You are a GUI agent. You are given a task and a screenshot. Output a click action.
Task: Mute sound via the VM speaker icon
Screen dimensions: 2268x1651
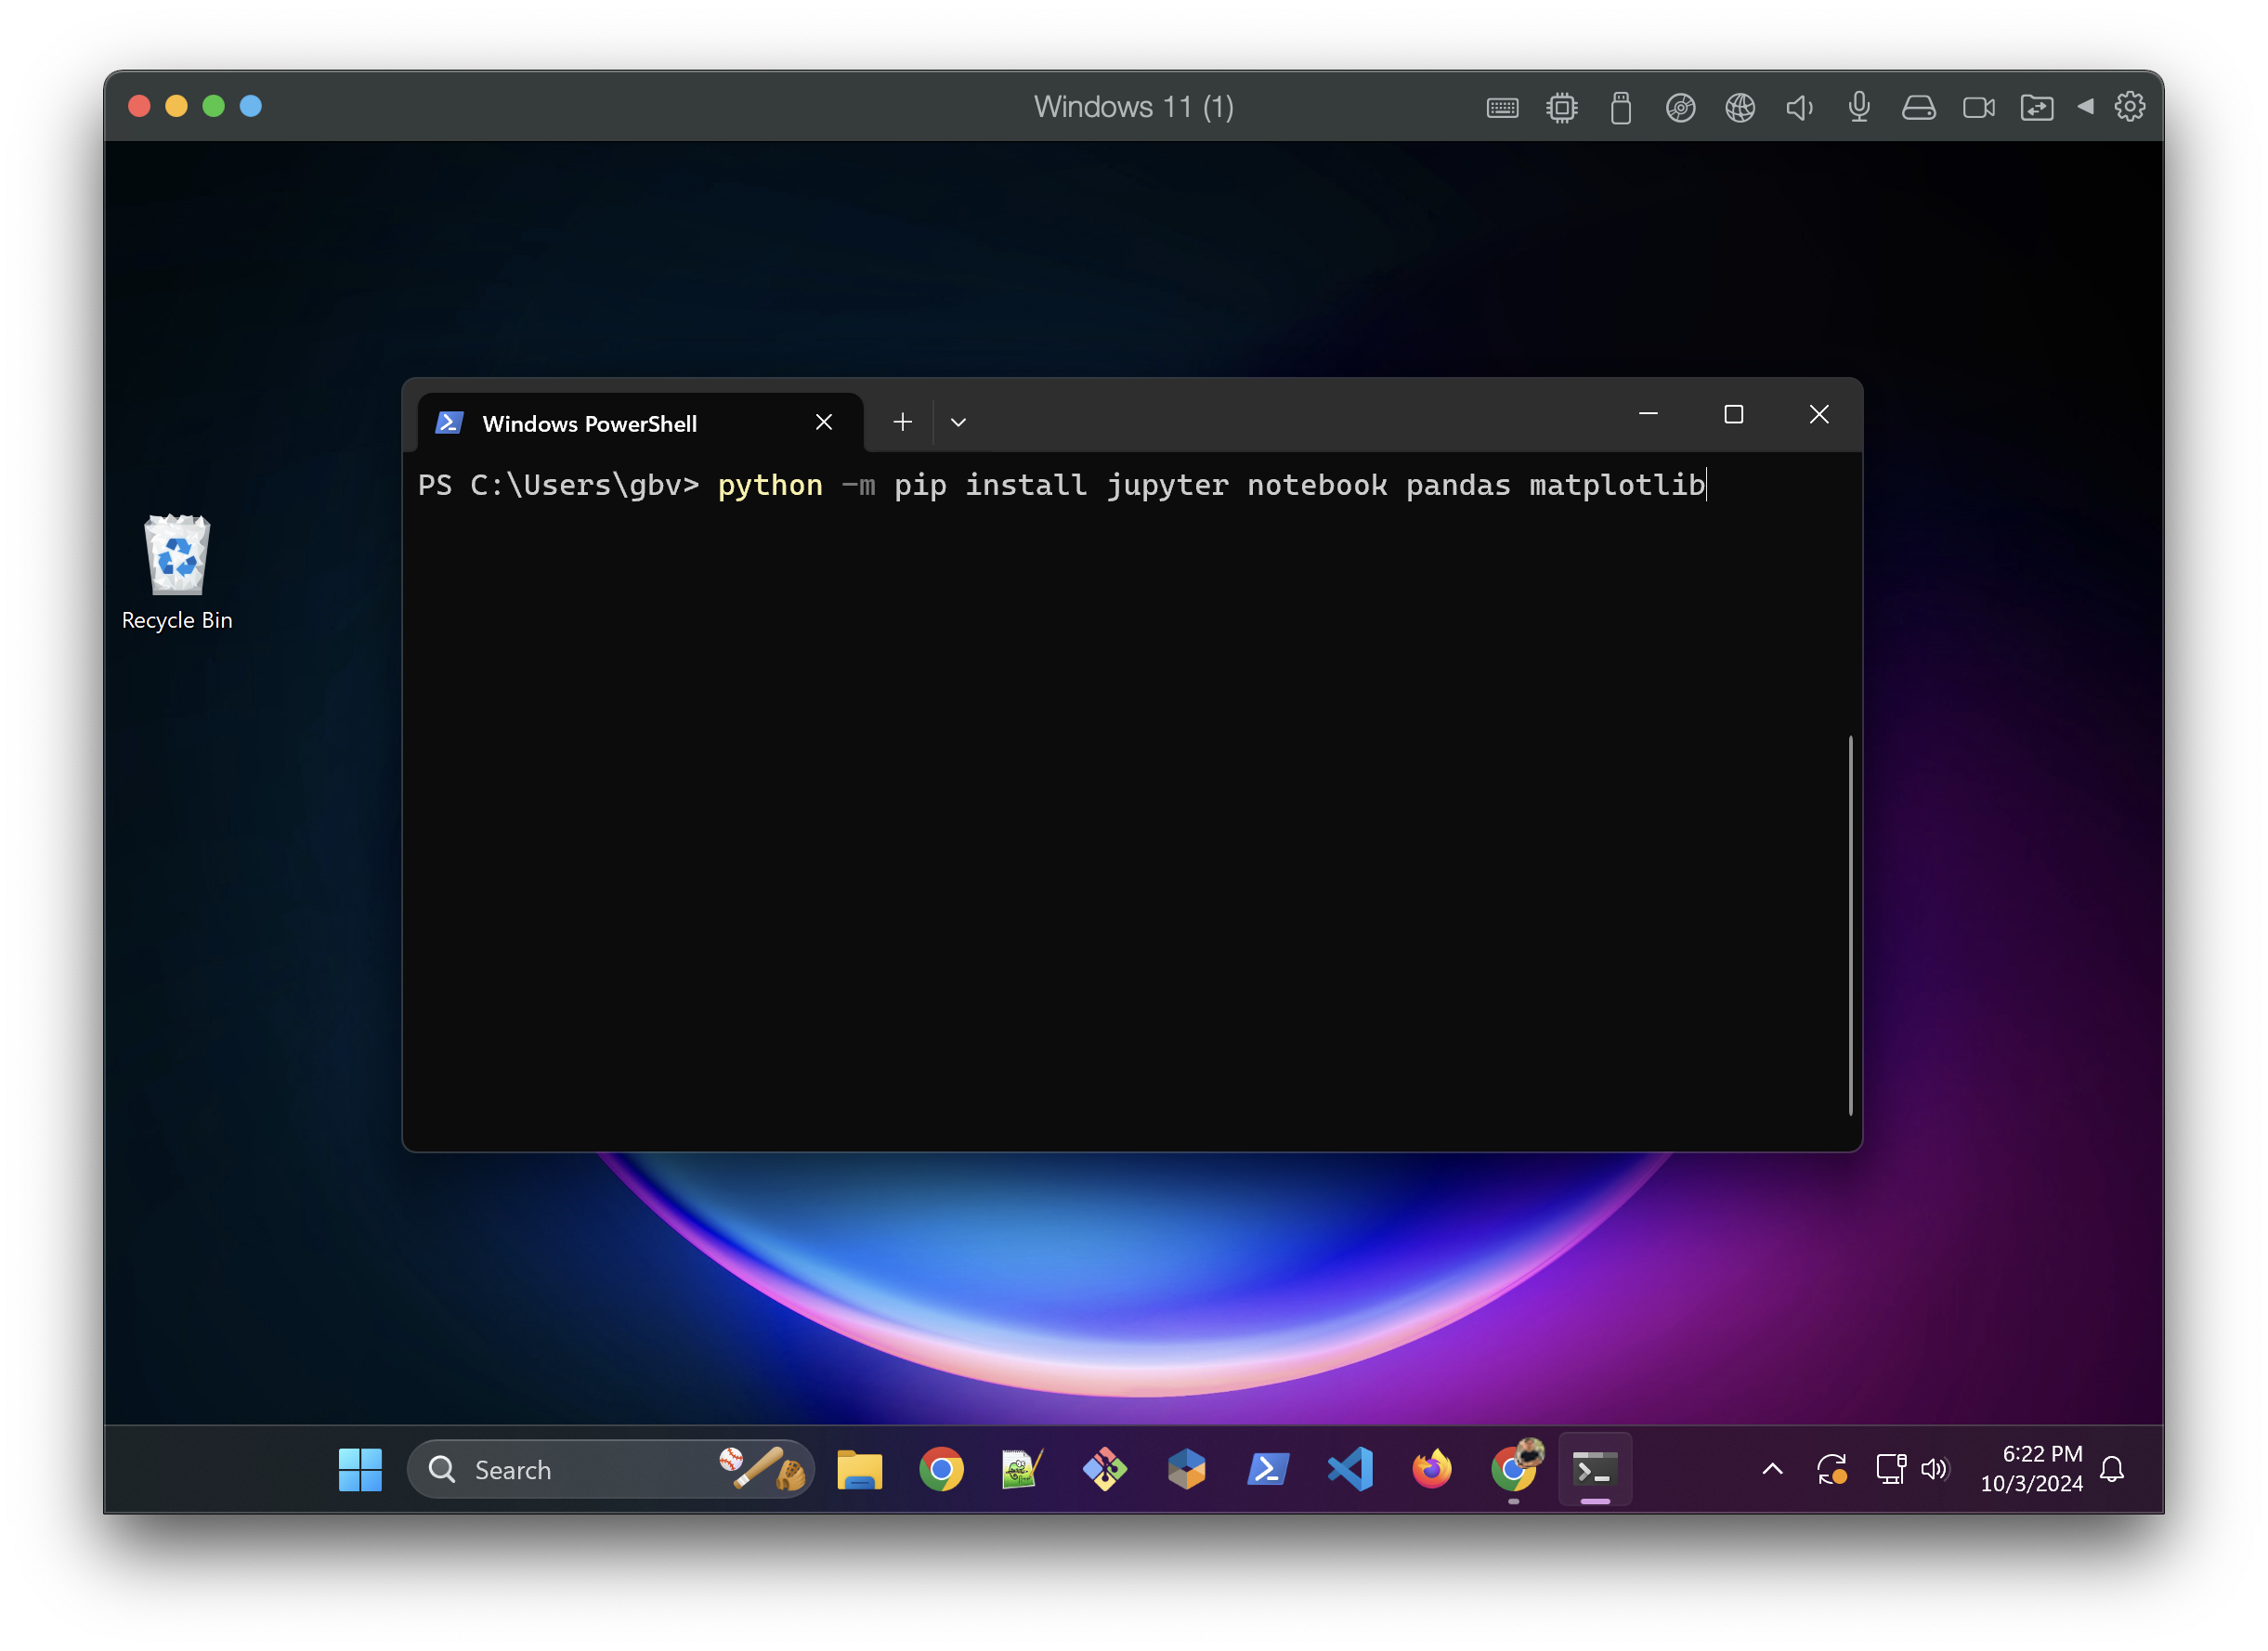click(1799, 108)
